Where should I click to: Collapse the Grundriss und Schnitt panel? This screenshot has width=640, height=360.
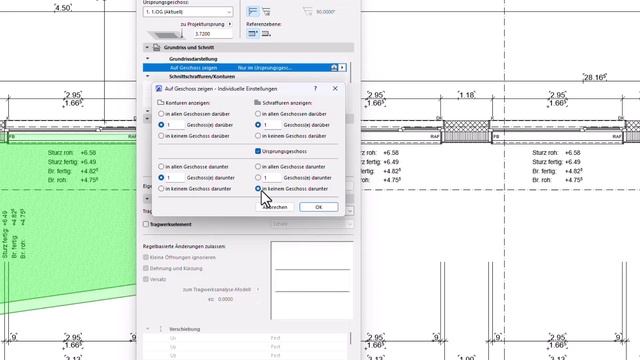147,47
